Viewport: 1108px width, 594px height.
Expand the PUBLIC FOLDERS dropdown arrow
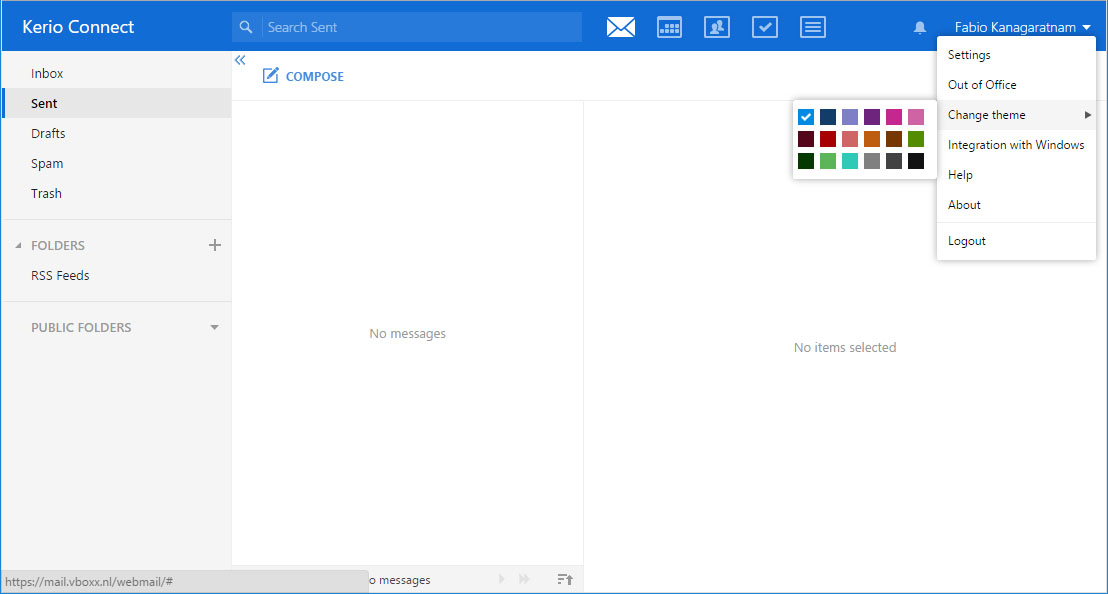(x=214, y=327)
